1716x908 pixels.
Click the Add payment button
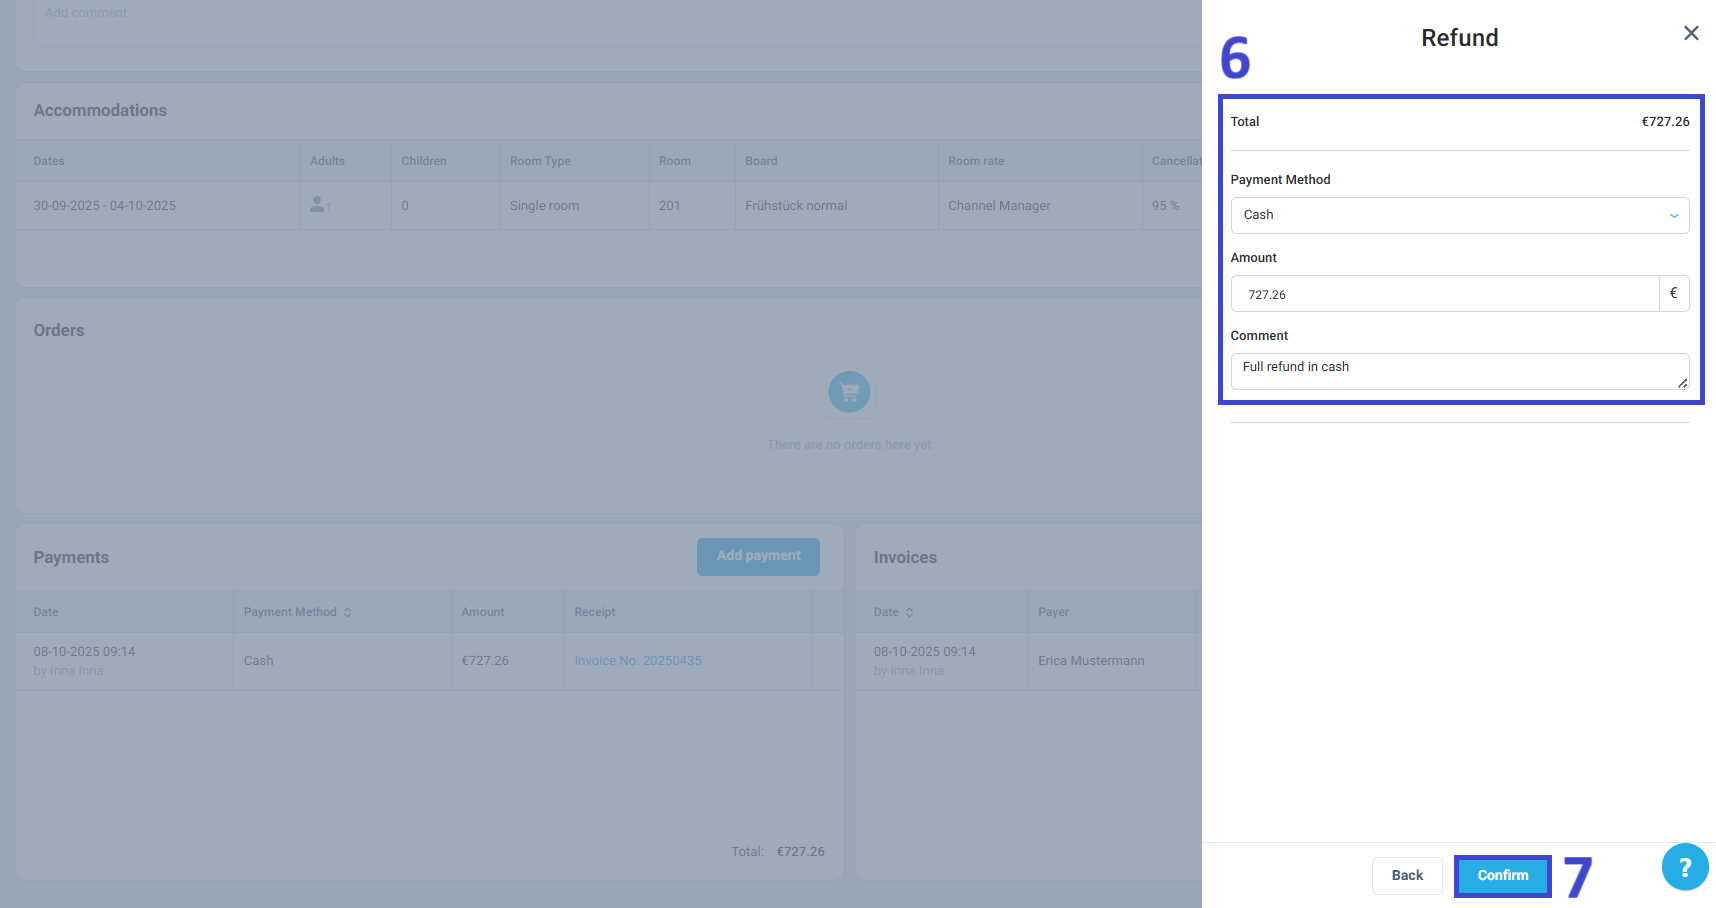[x=758, y=556]
